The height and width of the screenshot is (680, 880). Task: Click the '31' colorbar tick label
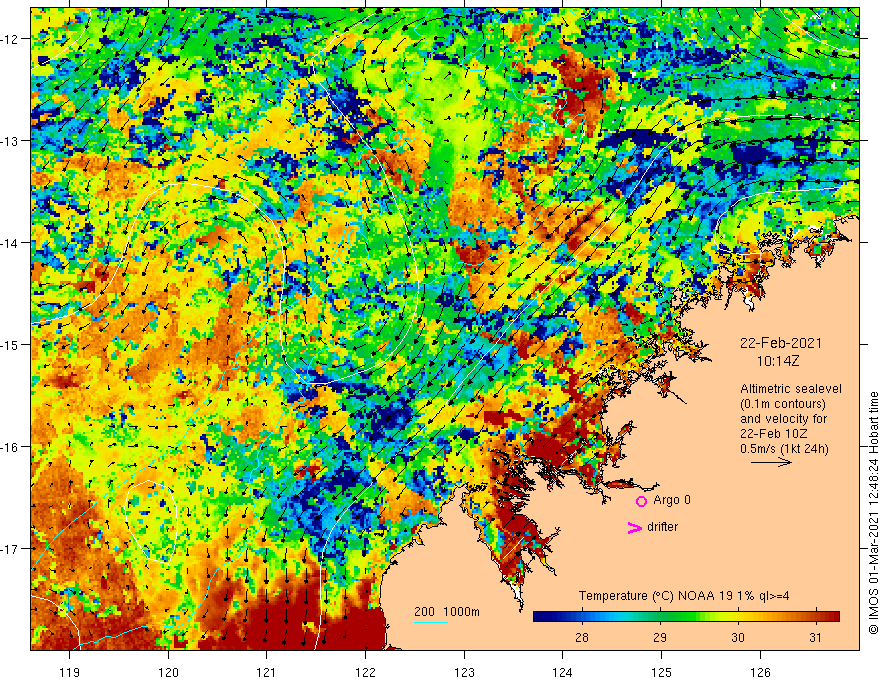[x=815, y=637]
